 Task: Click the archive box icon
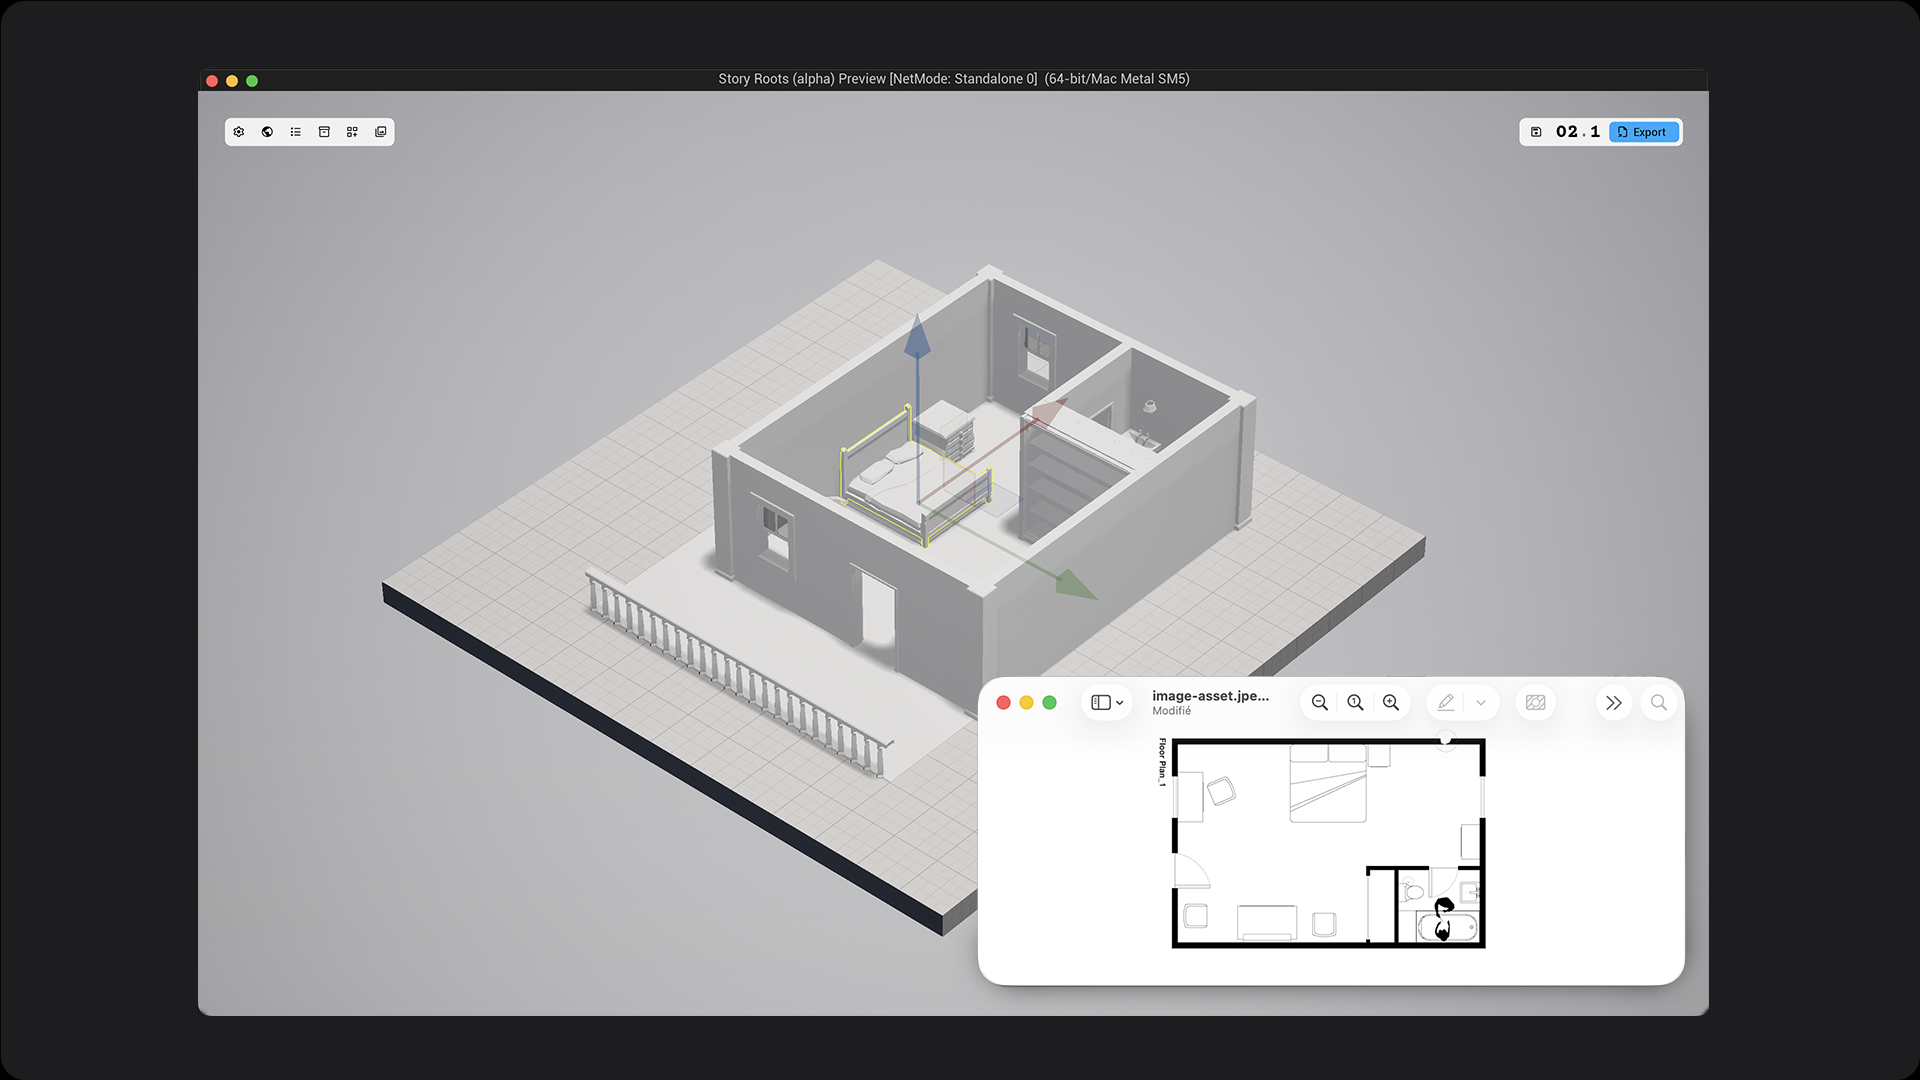324,132
